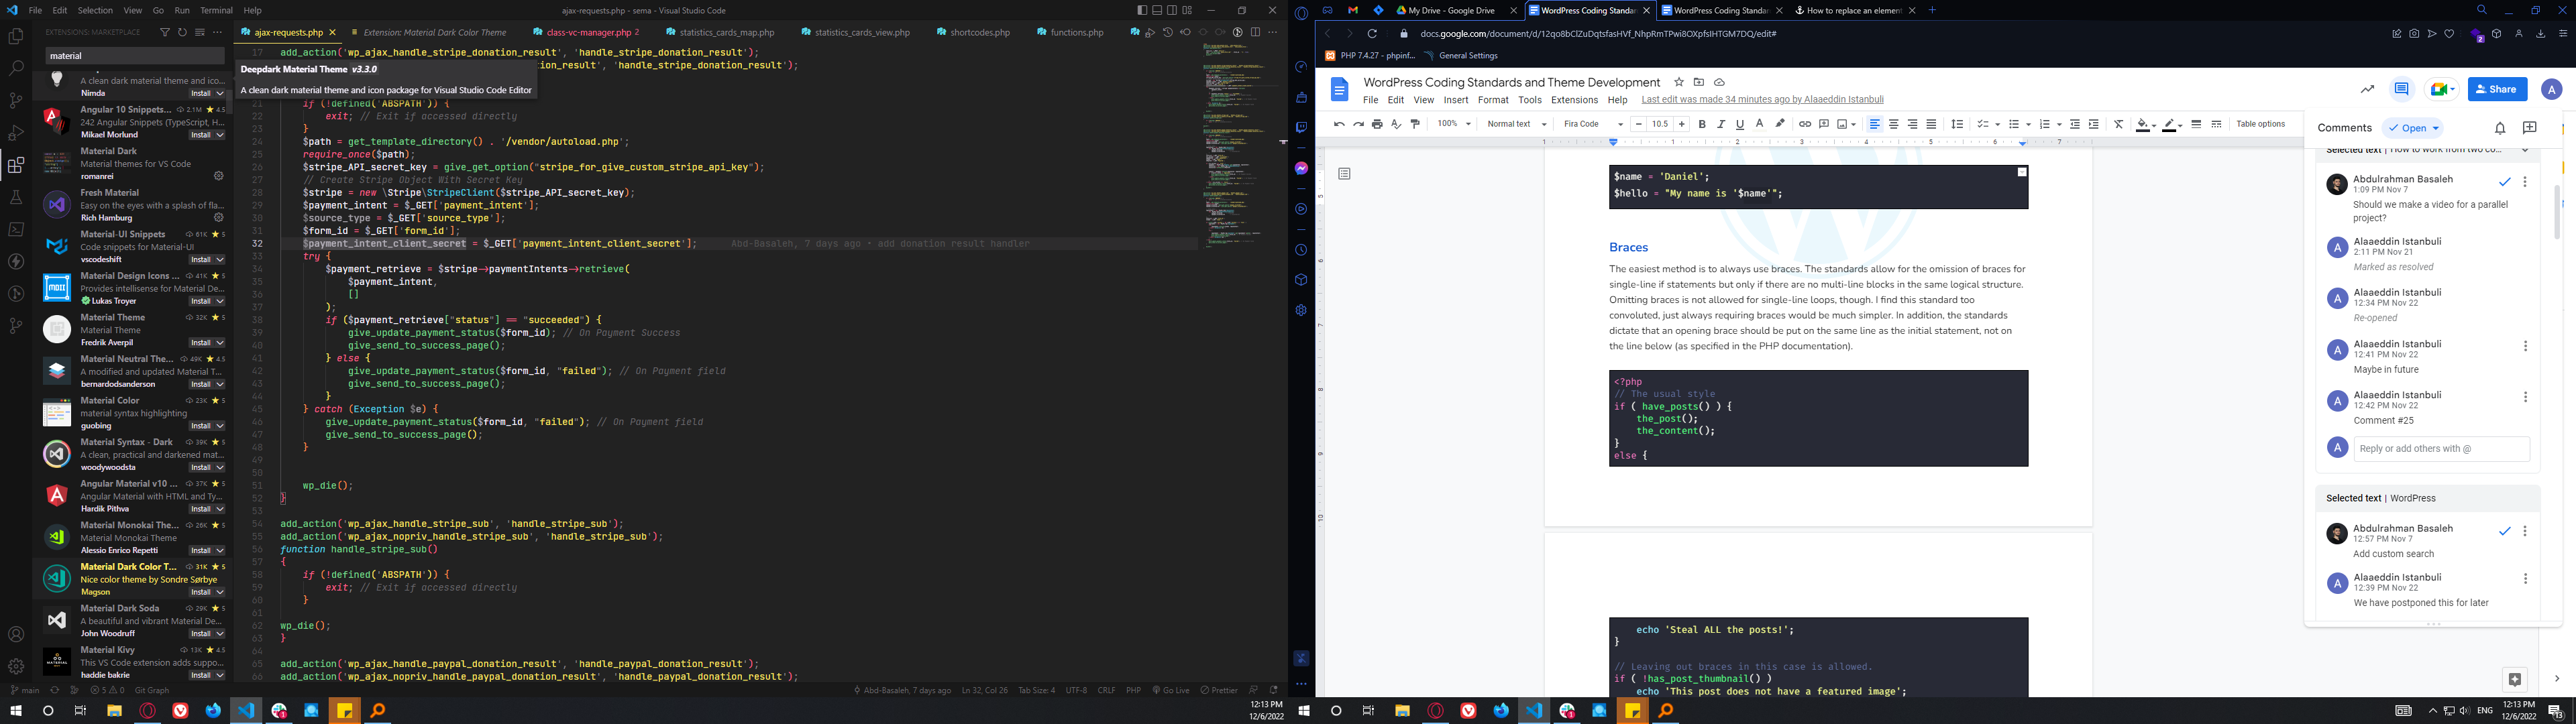Viewport: 2576px width, 724px height.
Task: Add comment from the Docs toolbar
Action: (1824, 124)
